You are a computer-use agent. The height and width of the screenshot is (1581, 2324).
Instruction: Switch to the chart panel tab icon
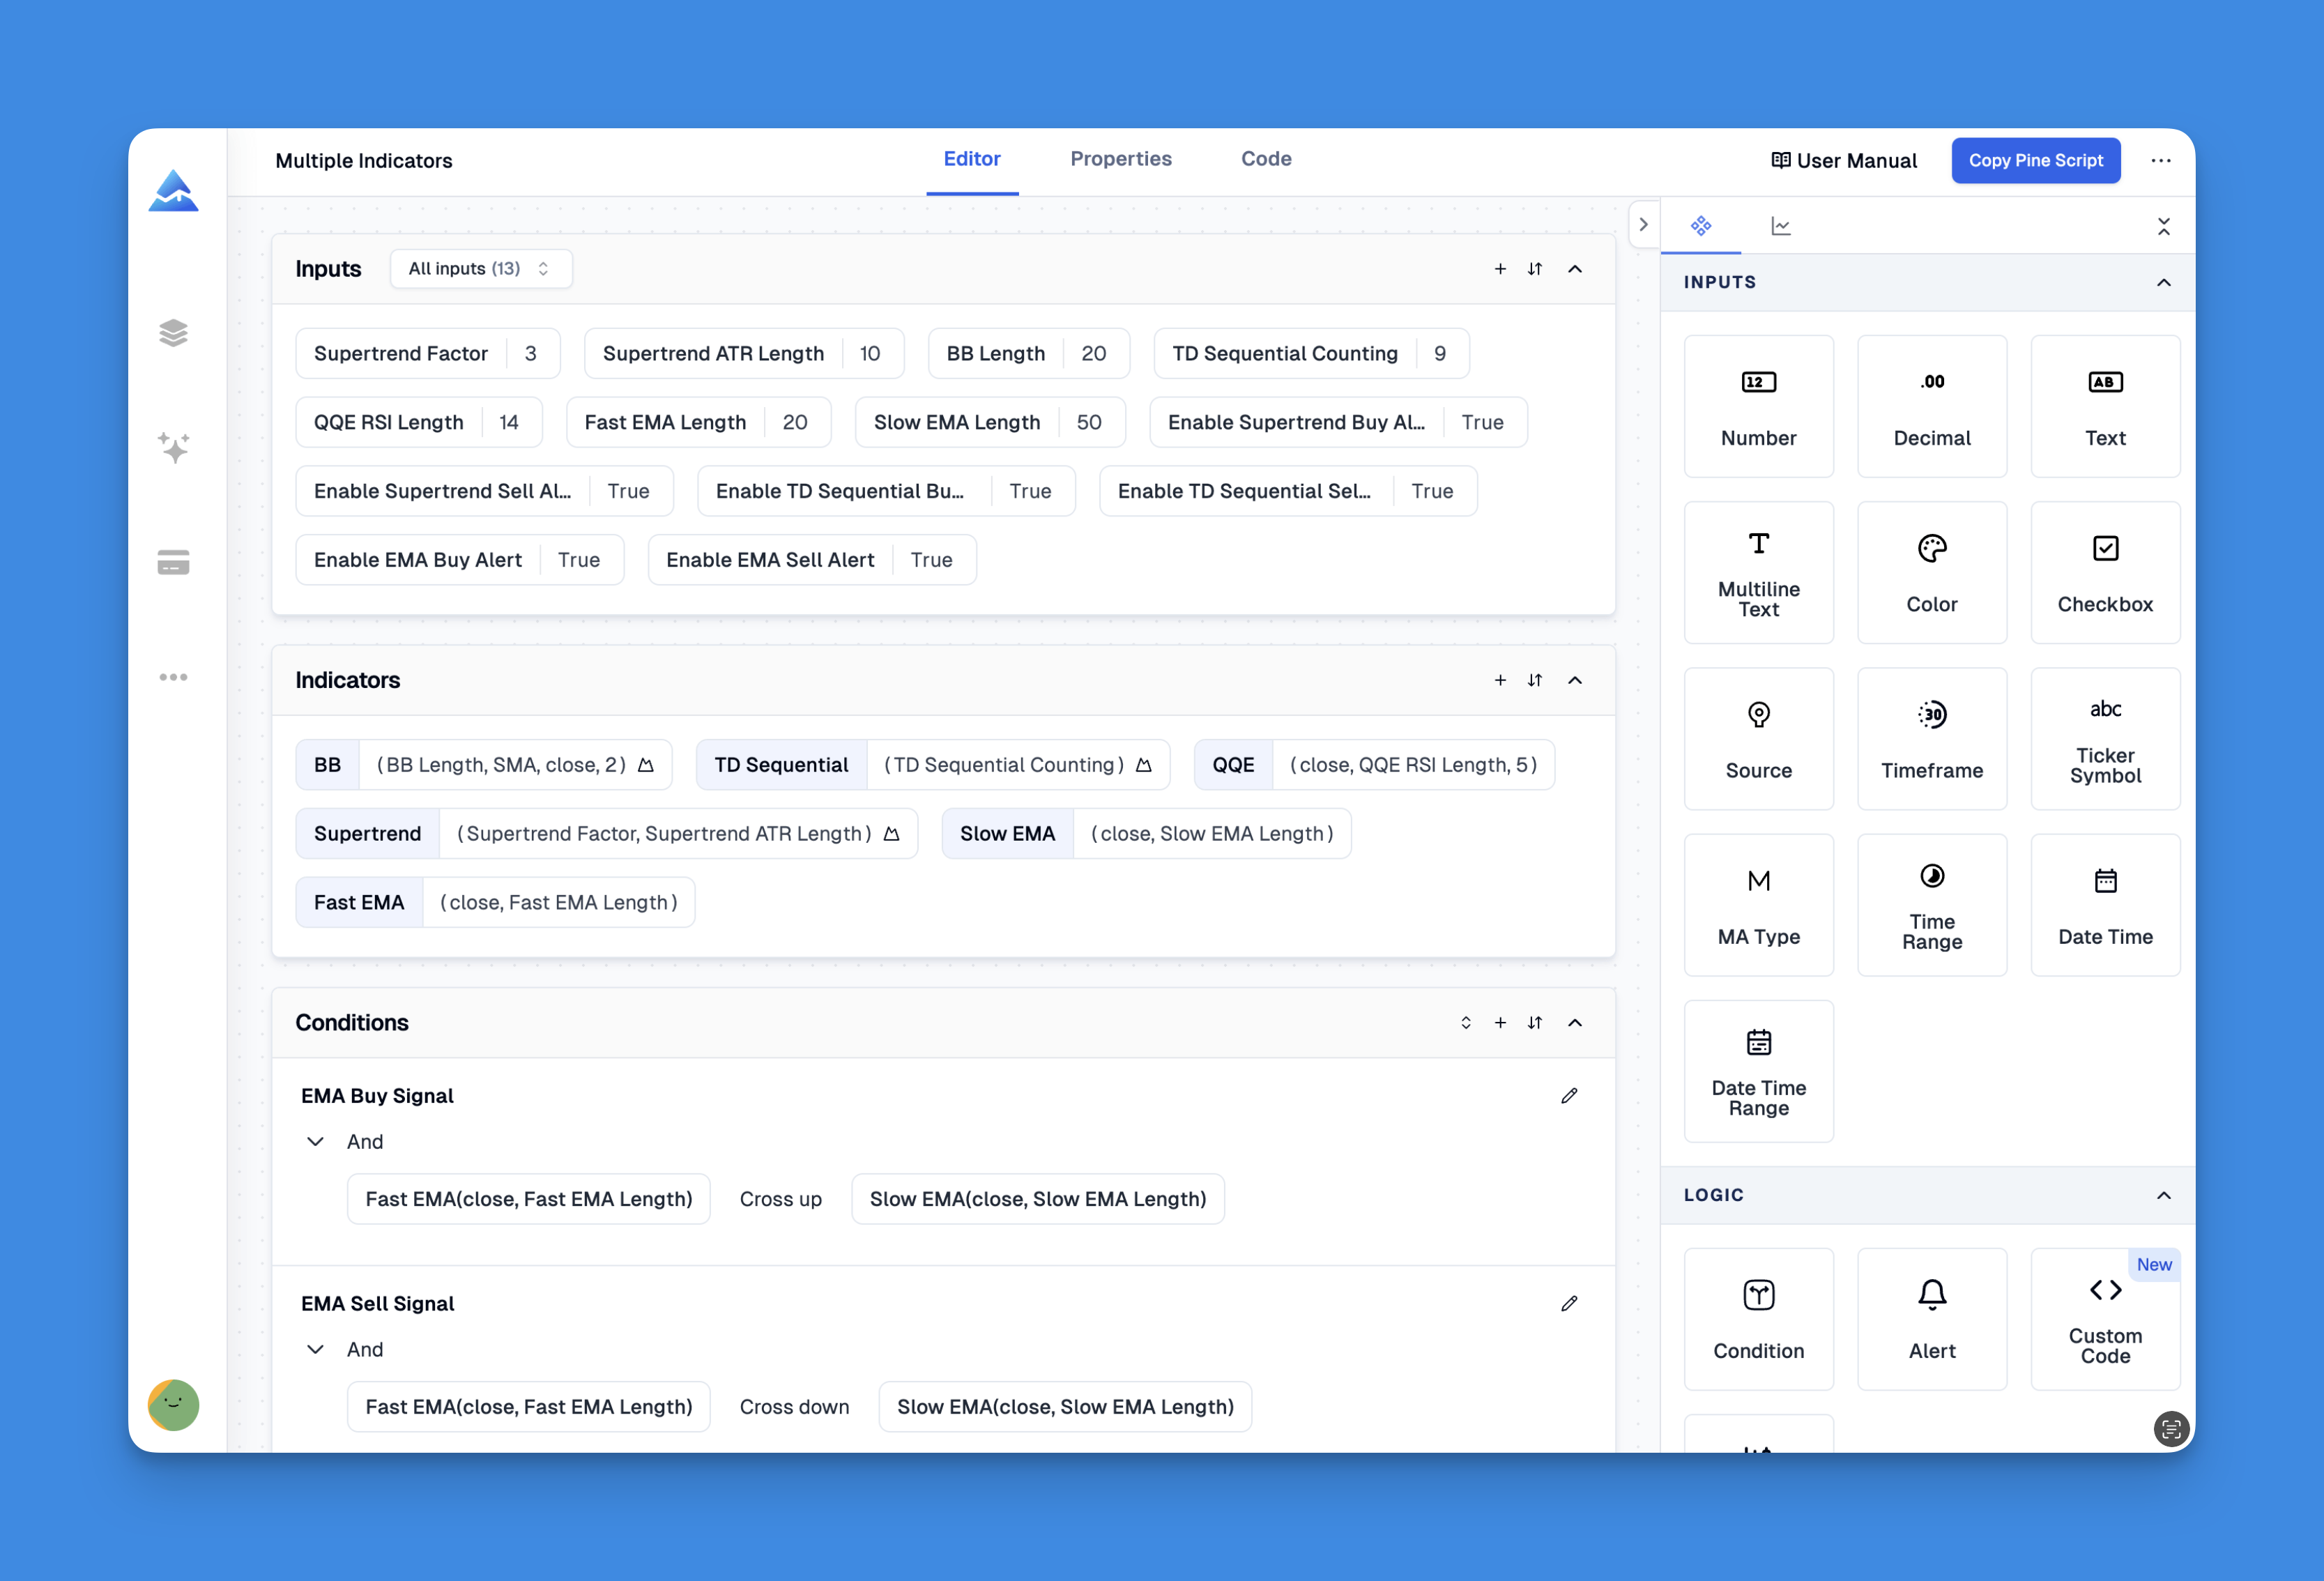click(x=1780, y=226)
